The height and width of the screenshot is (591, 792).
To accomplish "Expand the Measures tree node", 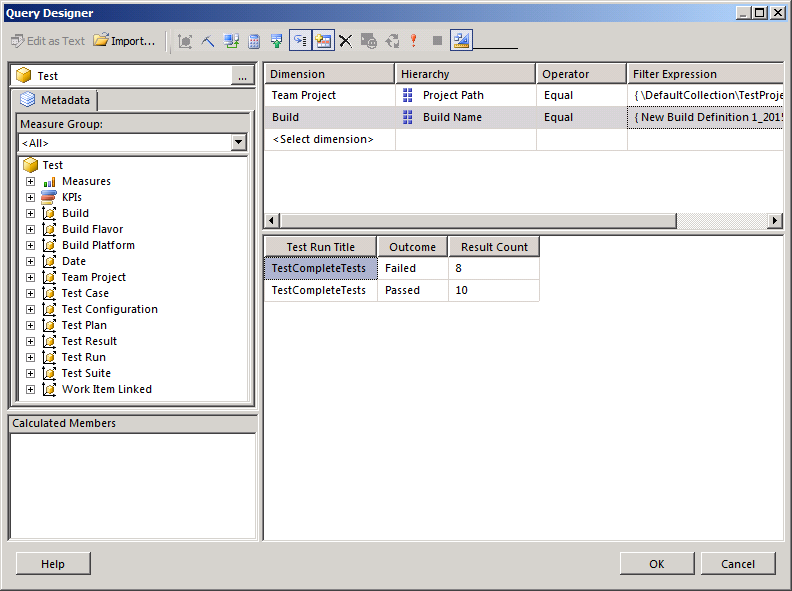I will coord(30,182).
